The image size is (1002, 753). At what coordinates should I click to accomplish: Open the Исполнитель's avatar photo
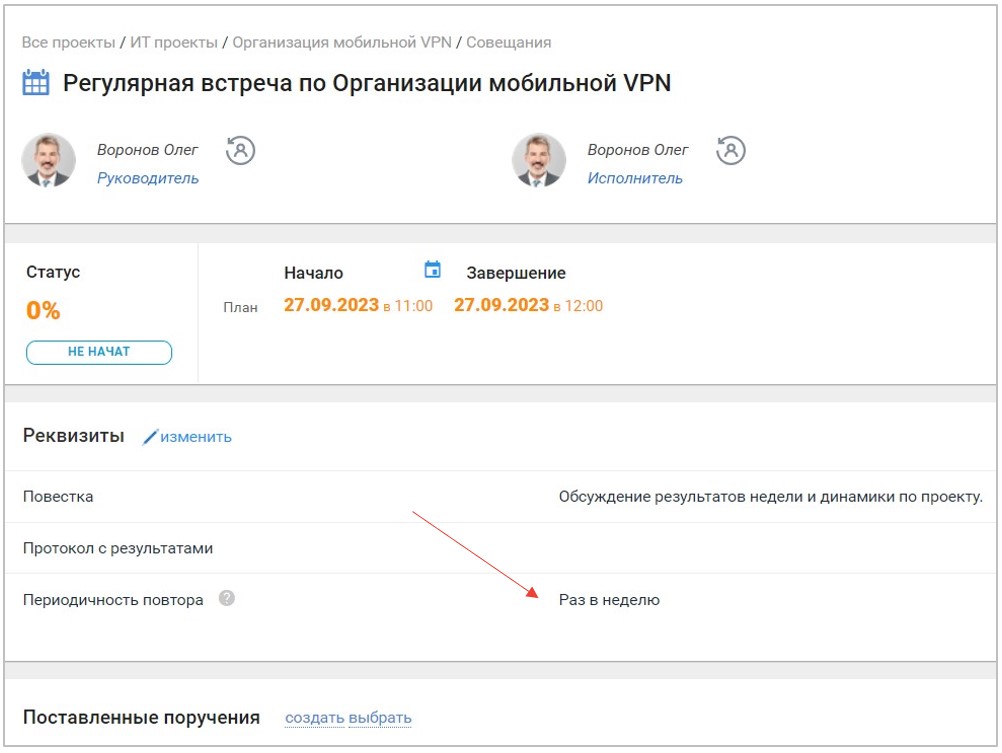click(x=538, y=160)
